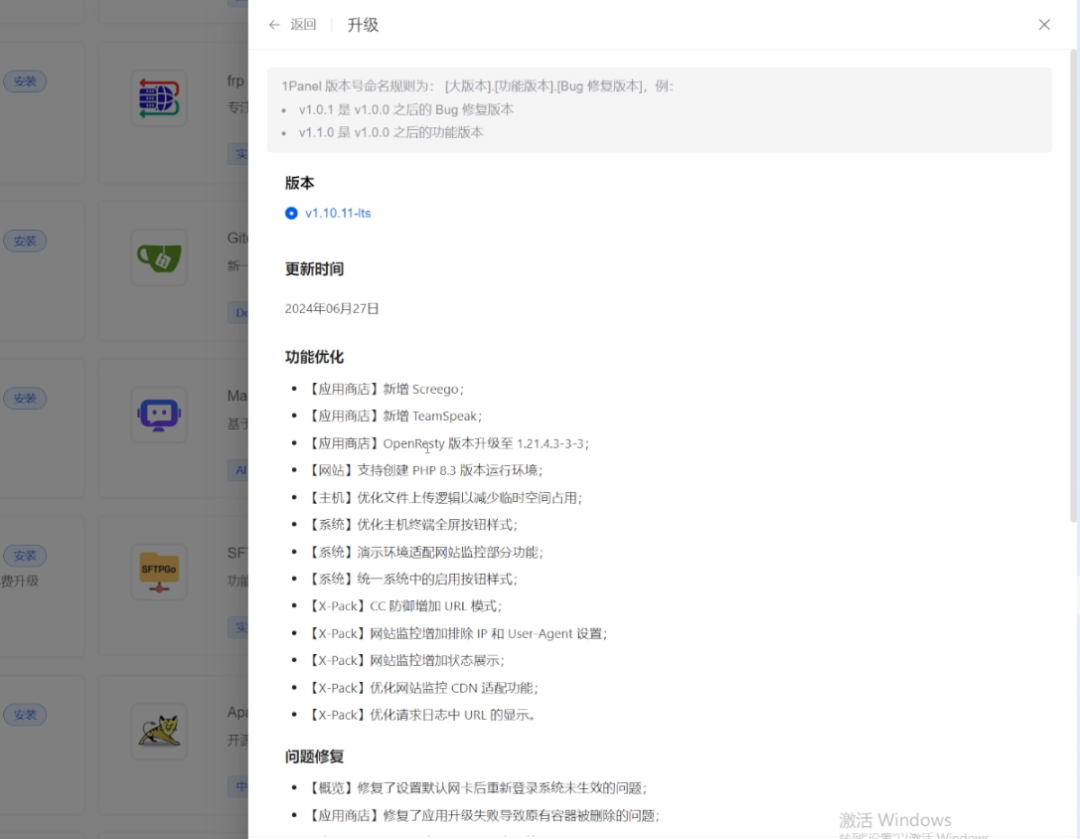
Task: Click 演示环境适配网站监控部分功能 line
Action: click(425, 552)
